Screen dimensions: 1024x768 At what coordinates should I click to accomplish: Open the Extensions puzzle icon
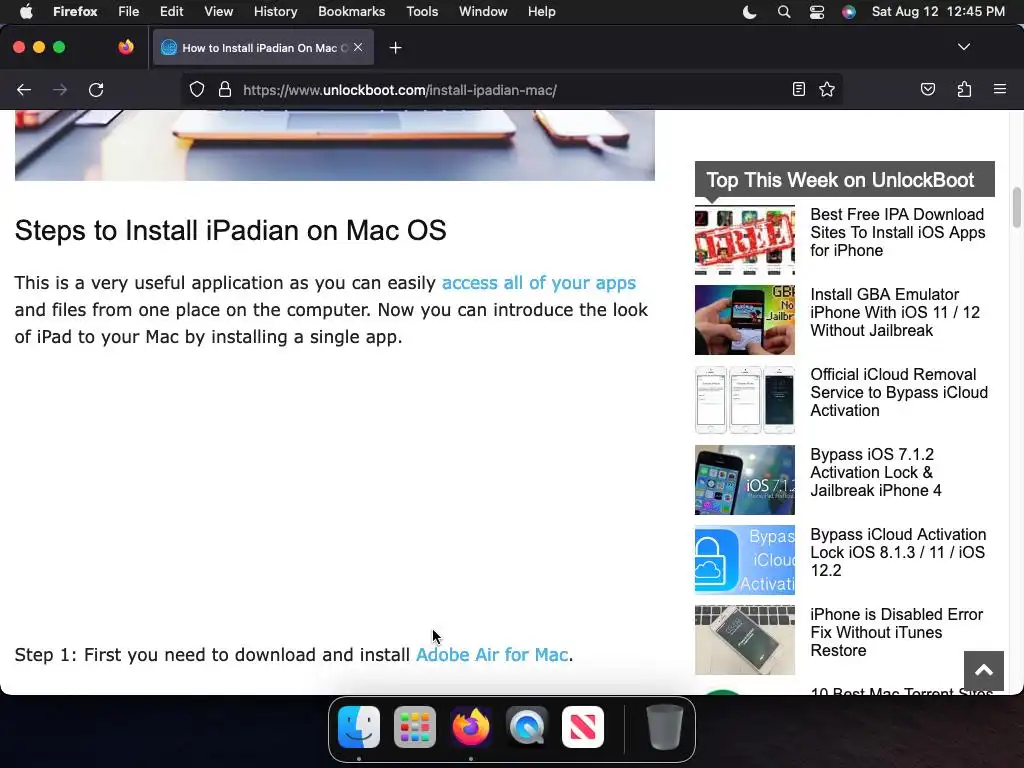tap(964, 89)
